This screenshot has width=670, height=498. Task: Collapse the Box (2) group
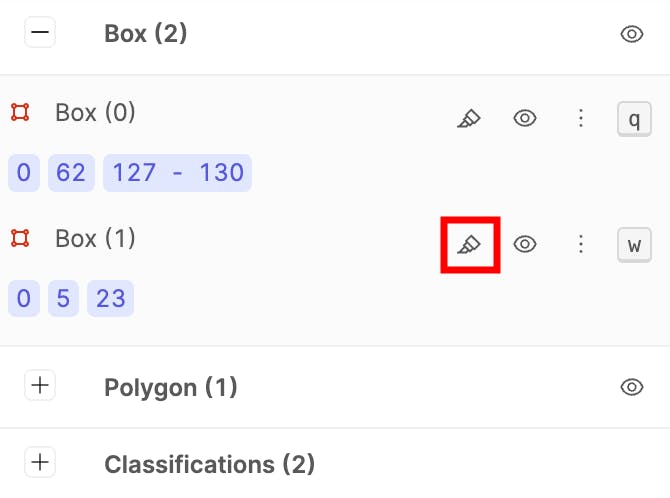coord(40,32)
